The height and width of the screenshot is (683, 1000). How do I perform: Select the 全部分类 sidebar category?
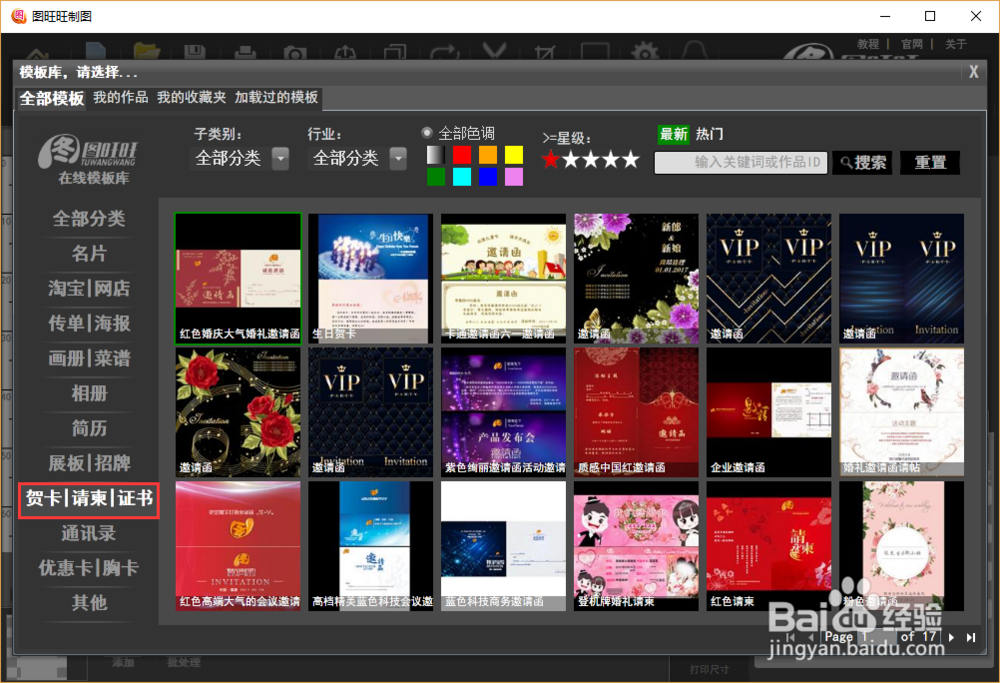point(89,219)
